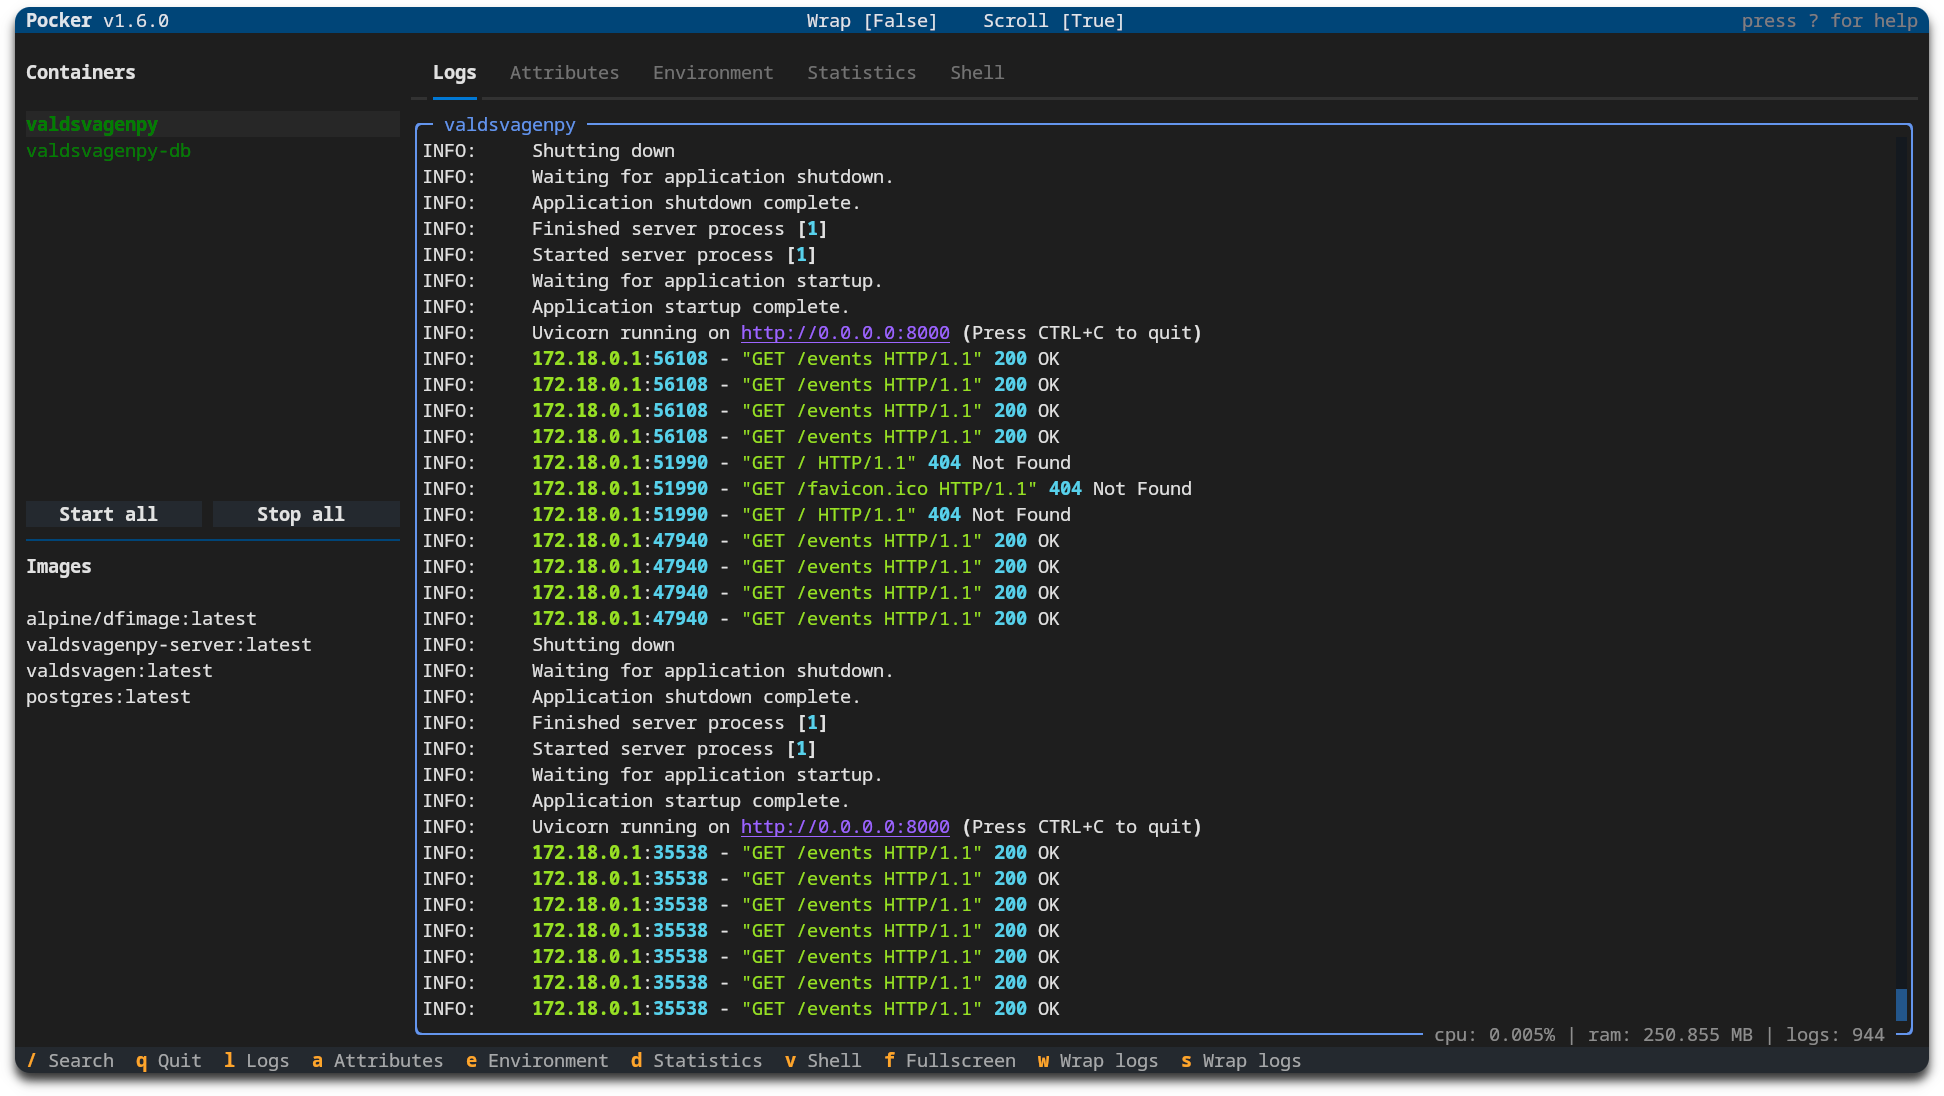Select the valdsvagenpy-db container
Image resolution: width=1944 pixels, height=1096 pixels.
point(108,151)
